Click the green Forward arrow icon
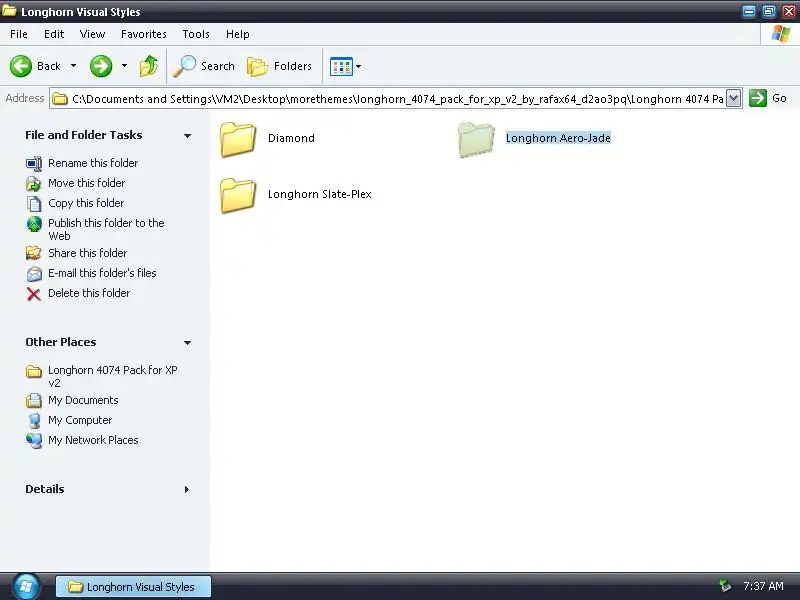 (x=101, y=66)
